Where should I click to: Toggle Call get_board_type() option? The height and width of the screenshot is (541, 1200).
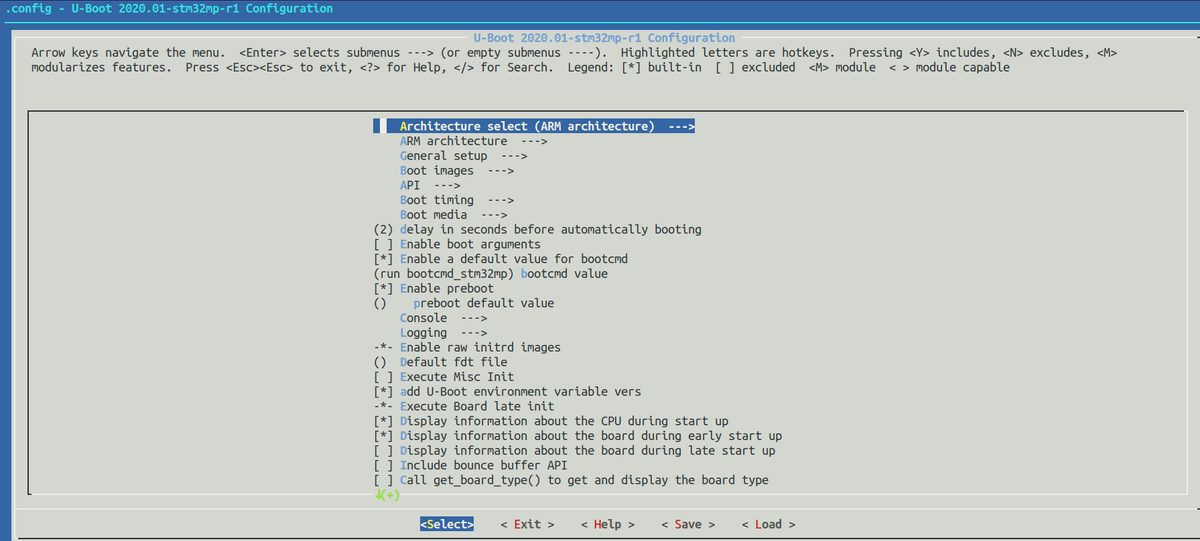coord(571,480)
